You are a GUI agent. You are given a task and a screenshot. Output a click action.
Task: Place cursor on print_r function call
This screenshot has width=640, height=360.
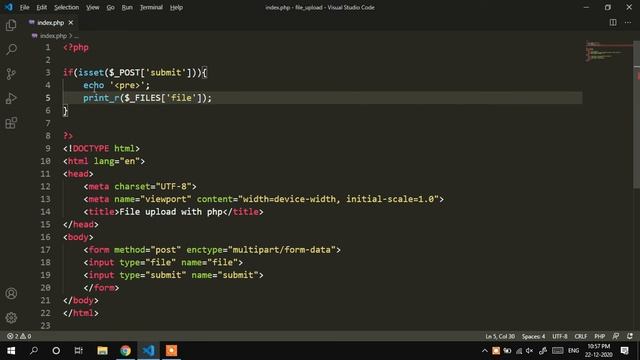coord(101,98)
